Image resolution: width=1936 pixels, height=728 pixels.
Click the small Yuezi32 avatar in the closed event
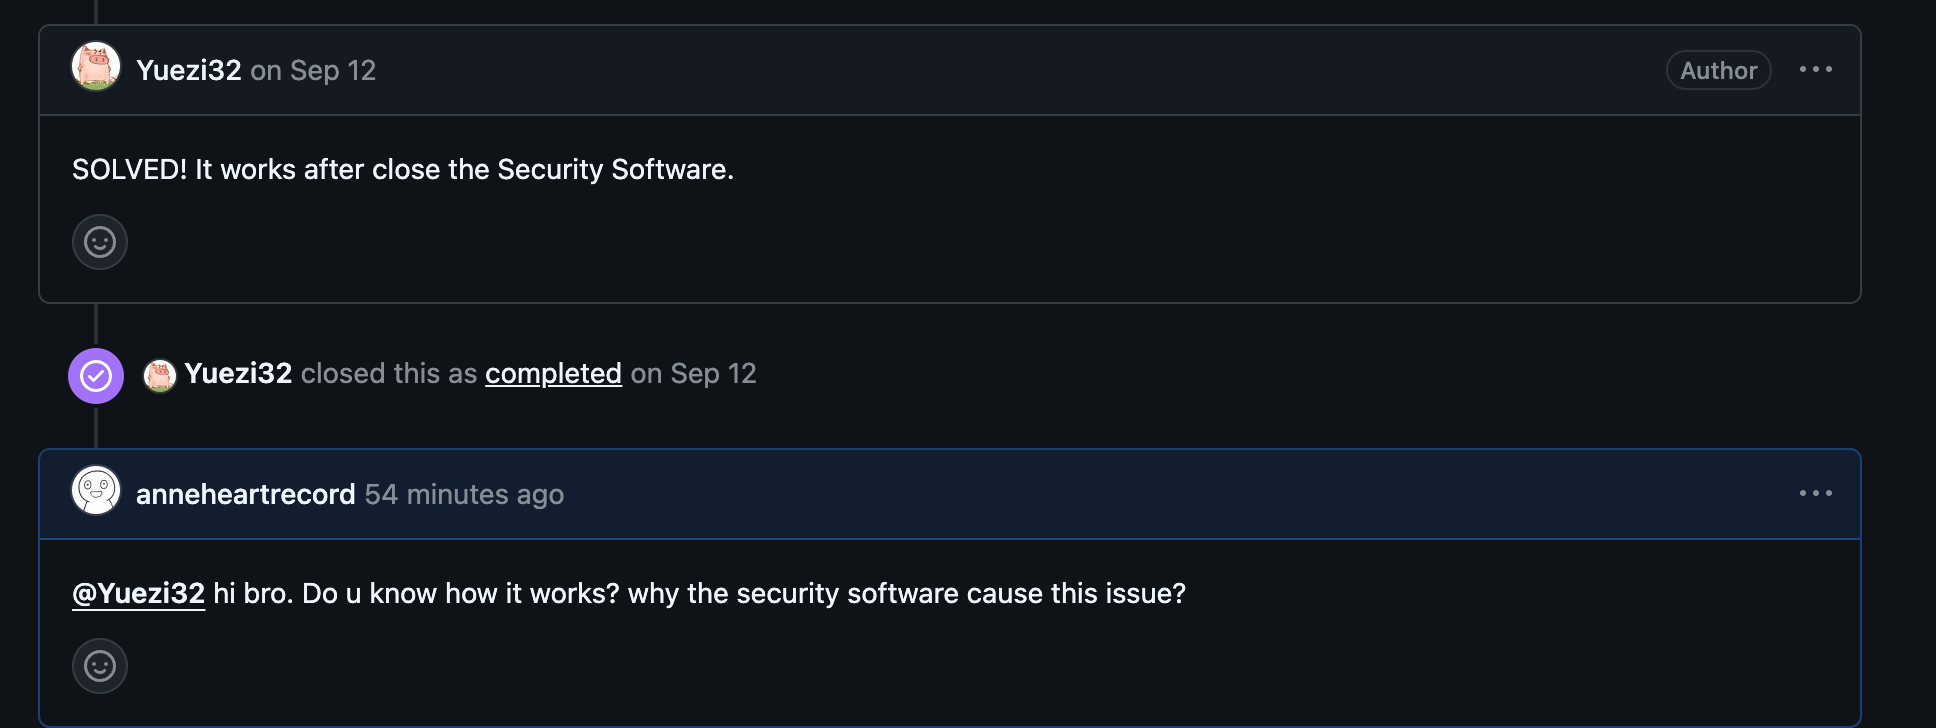160,375
